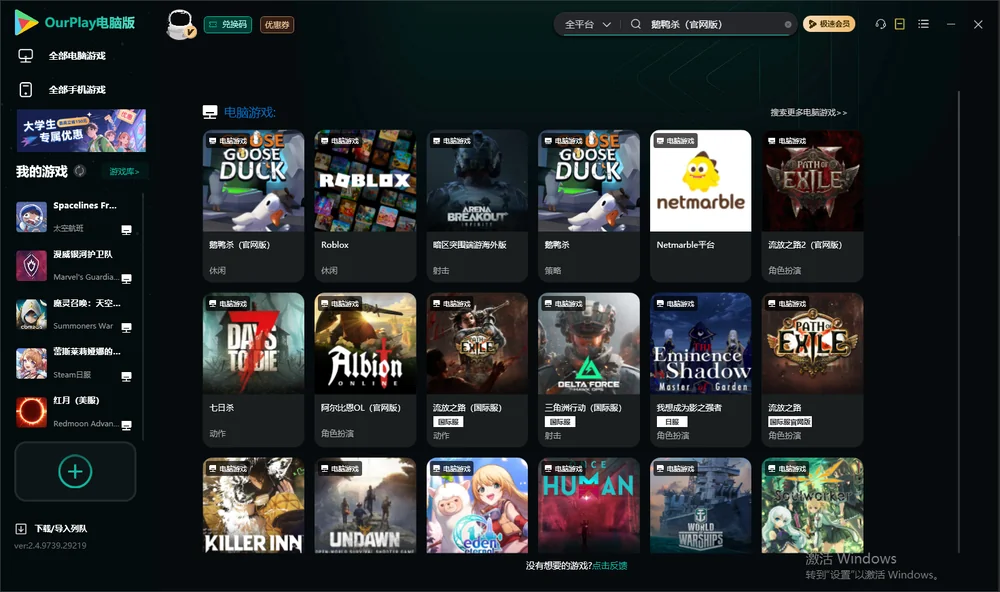Open the 三角洲行动 (国际服) card
The width and height of the screenshot is (1000, 592).
pos(589,369)
